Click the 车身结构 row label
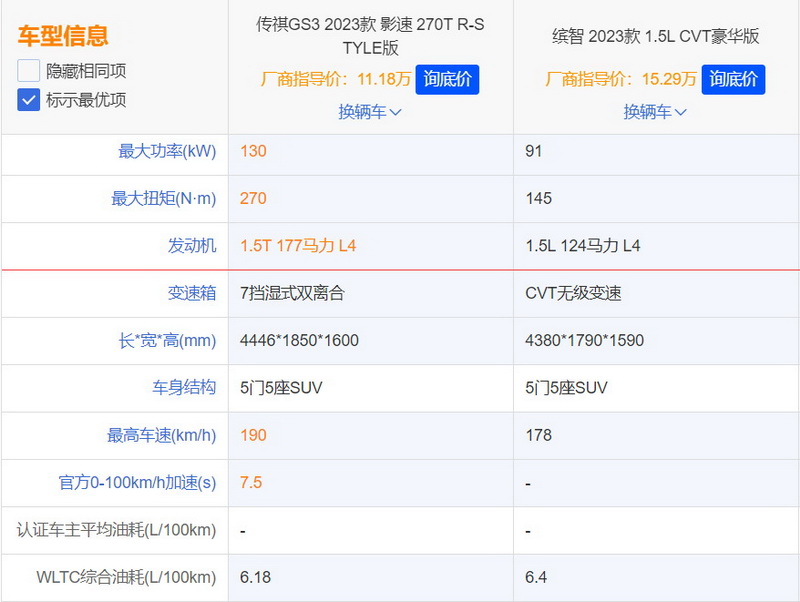Image resolution: width=800 pixels, height=602 pixels. (x=183, y=387)
